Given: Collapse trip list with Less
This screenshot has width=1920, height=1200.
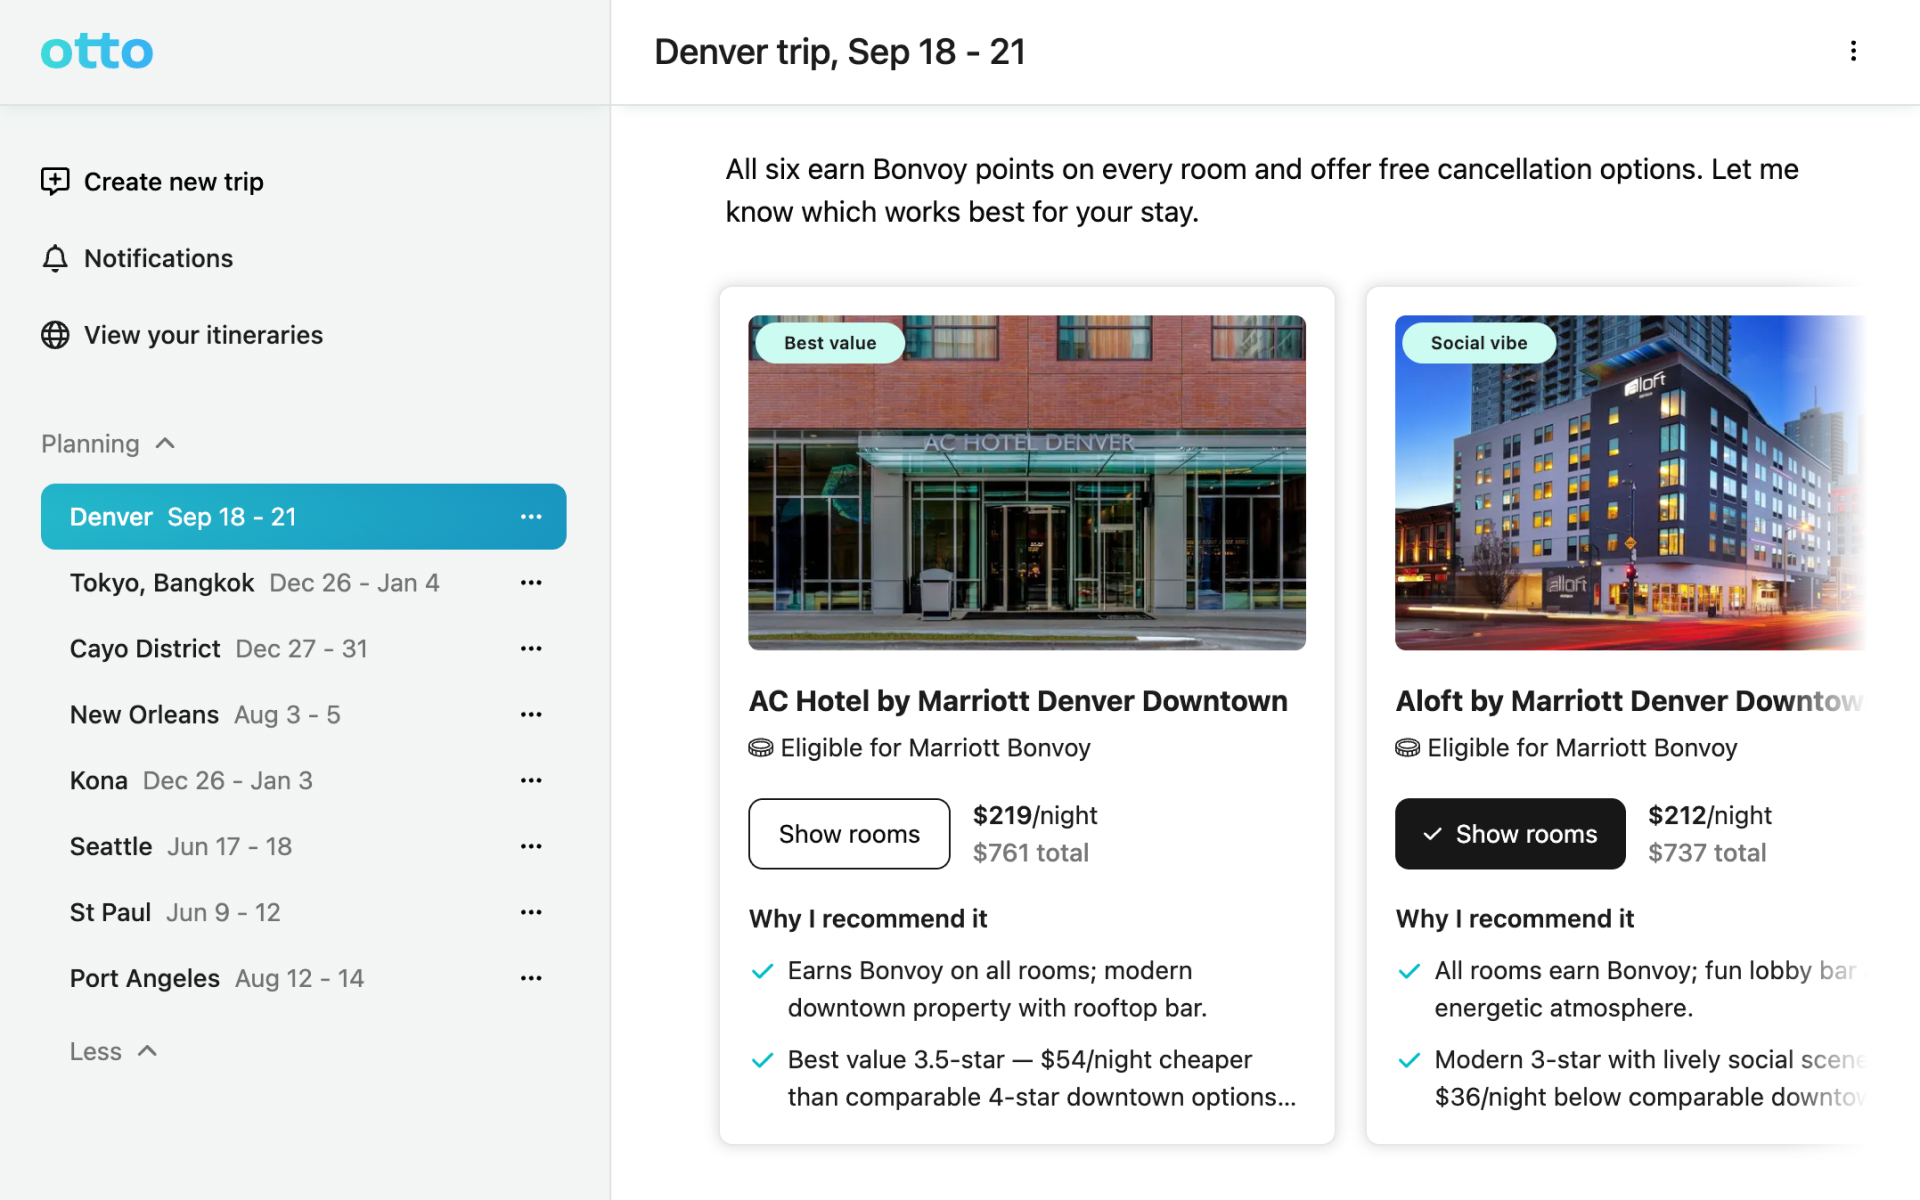Looking at the screenshot, I should (x=113, y=1052).
